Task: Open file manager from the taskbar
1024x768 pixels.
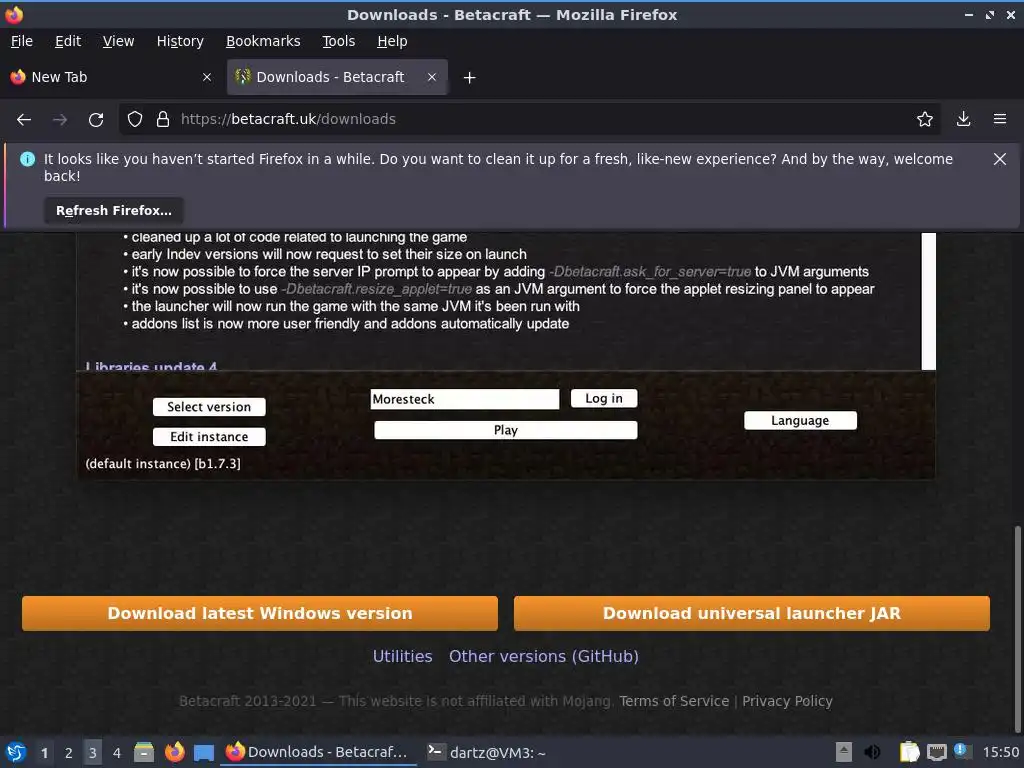Action: tap(144, 752)
